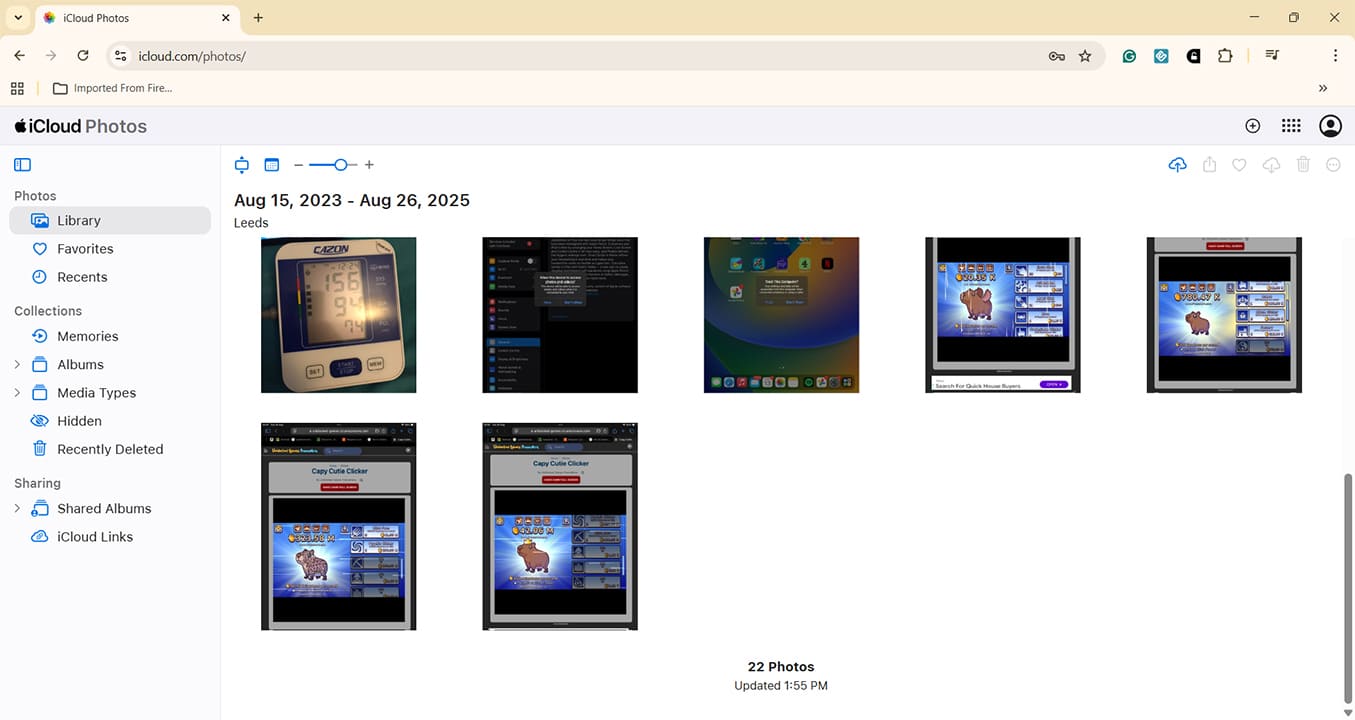
Task: Click the password key icon in address bar
Action: 1056,56
